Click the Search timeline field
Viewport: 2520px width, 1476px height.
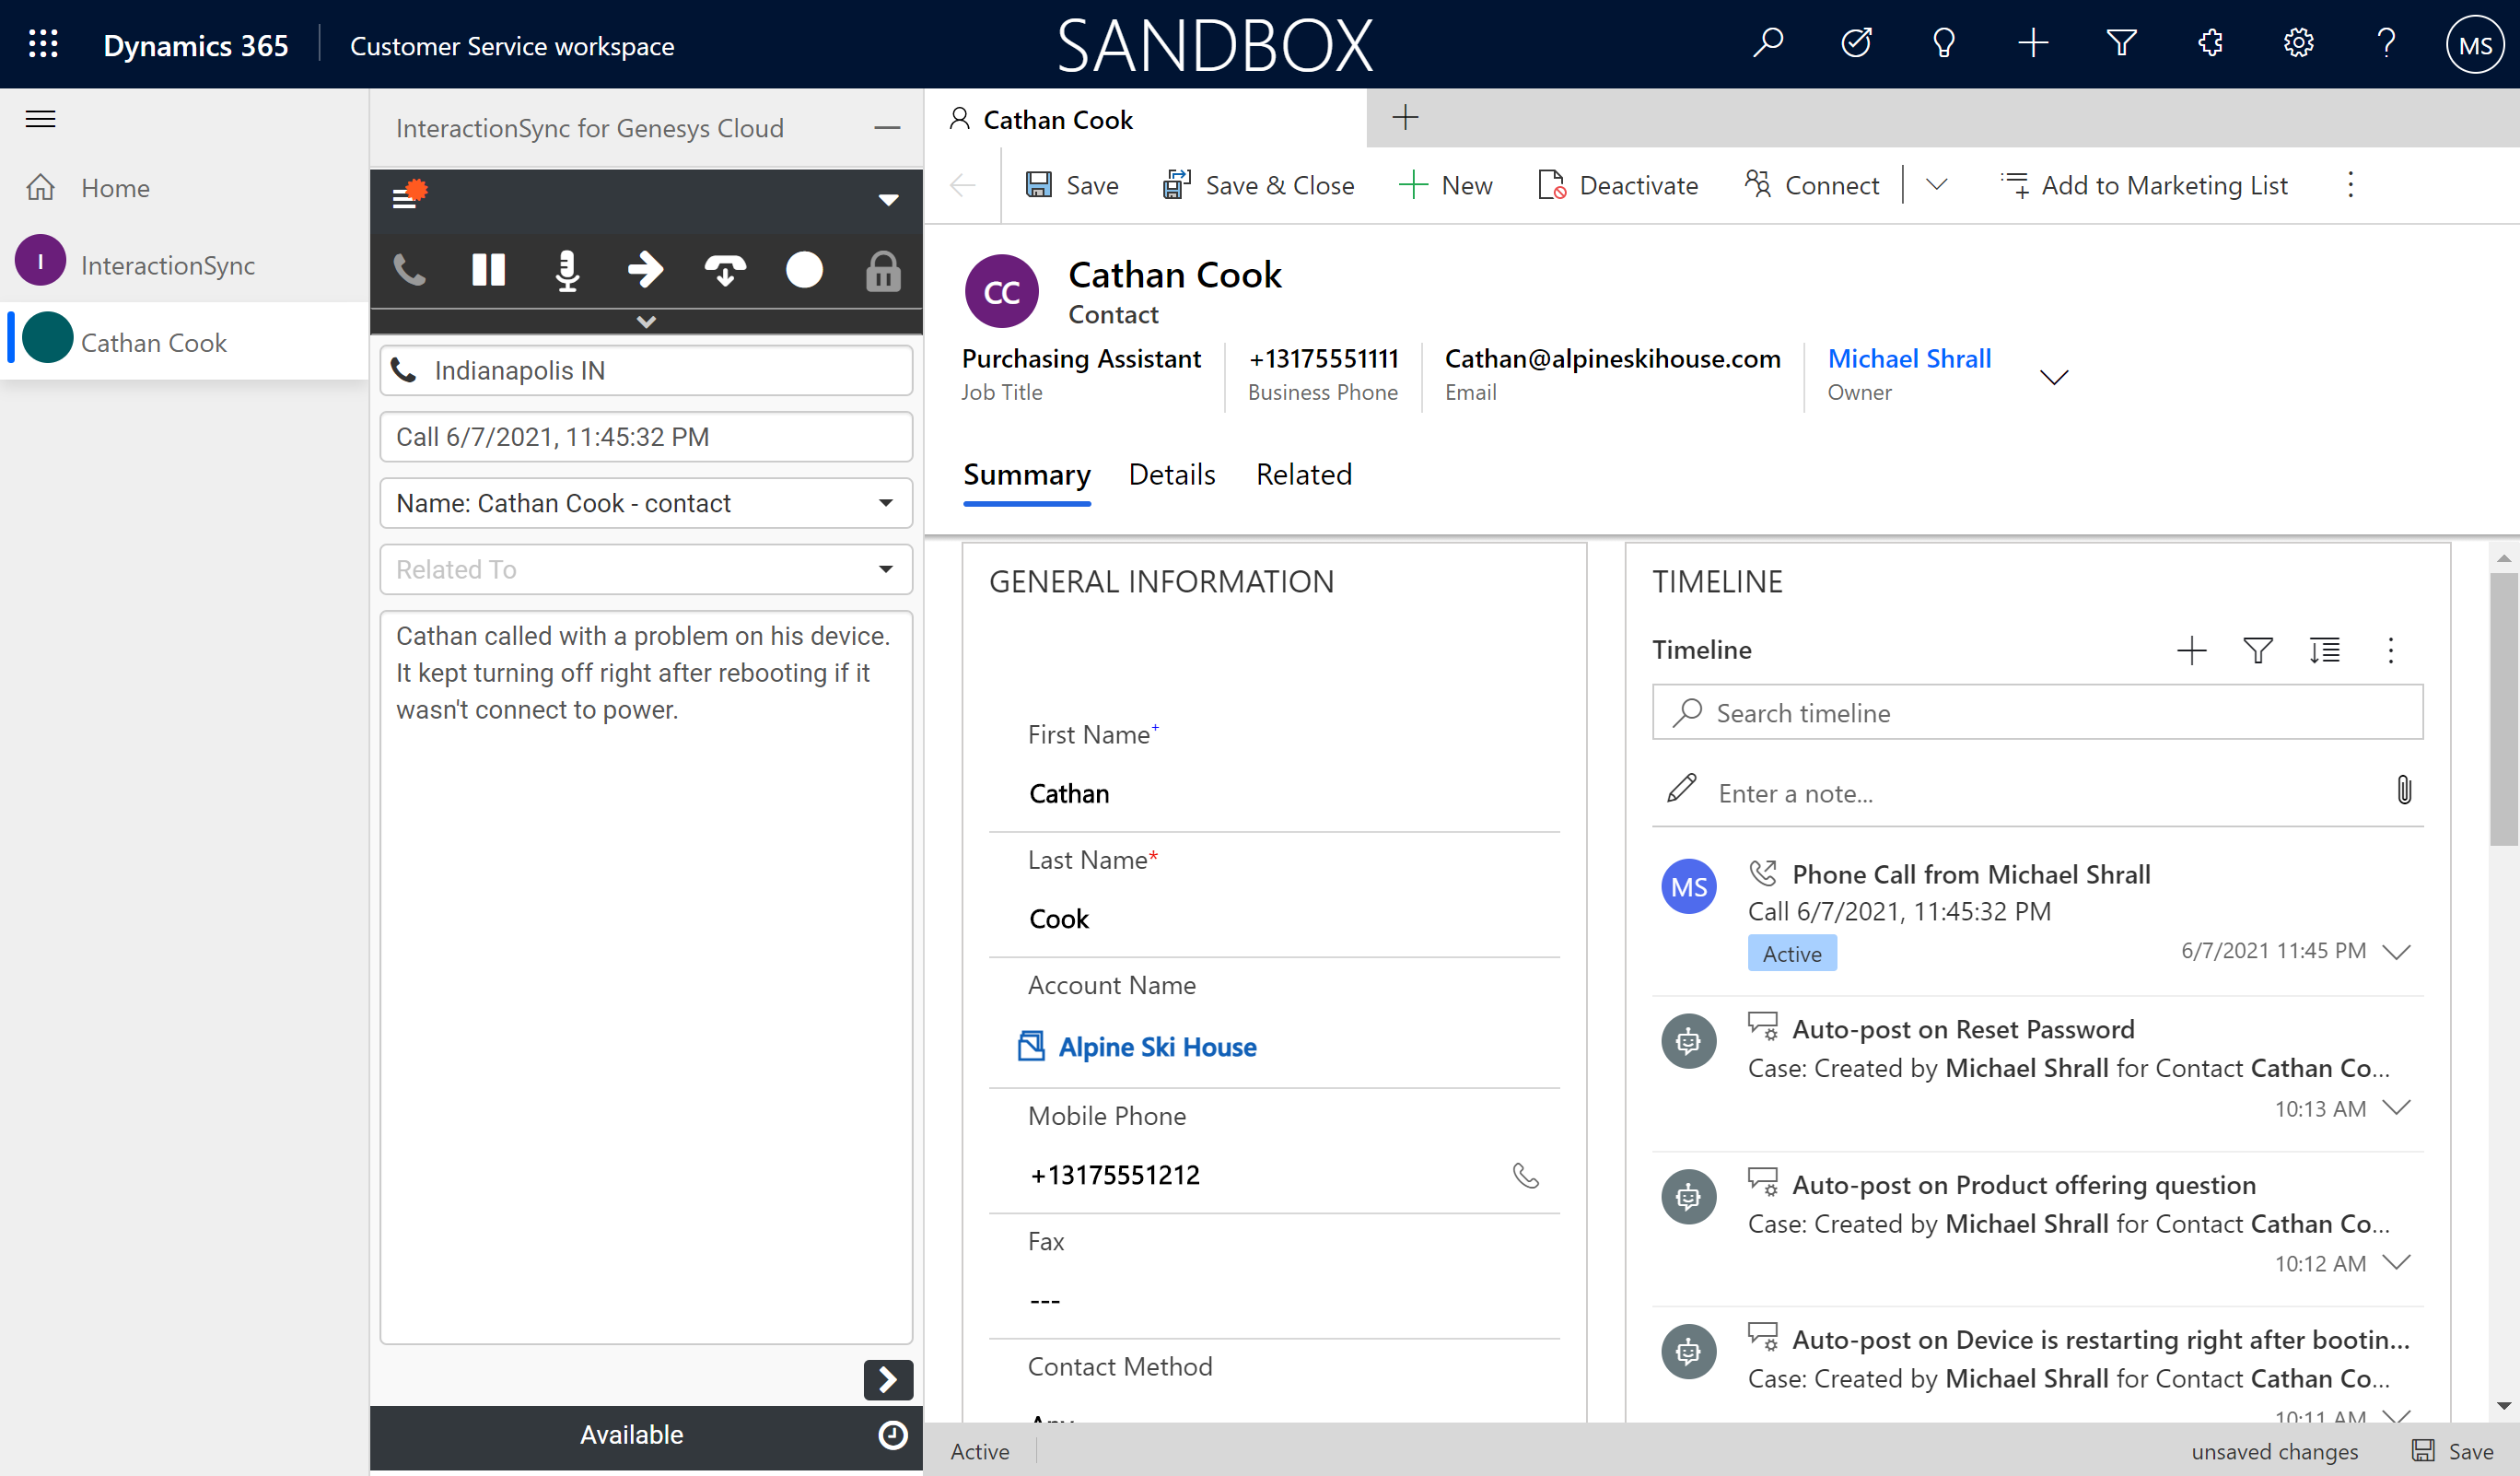click(x=2038, y=712)
